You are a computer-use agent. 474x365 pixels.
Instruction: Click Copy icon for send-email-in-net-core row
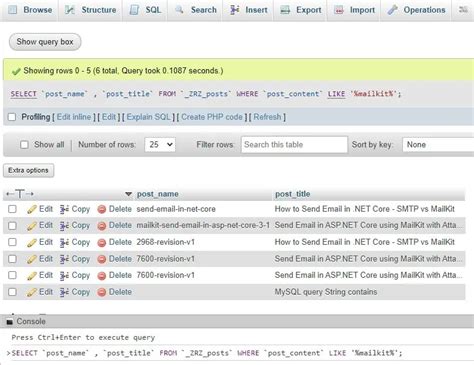(64, 209)
